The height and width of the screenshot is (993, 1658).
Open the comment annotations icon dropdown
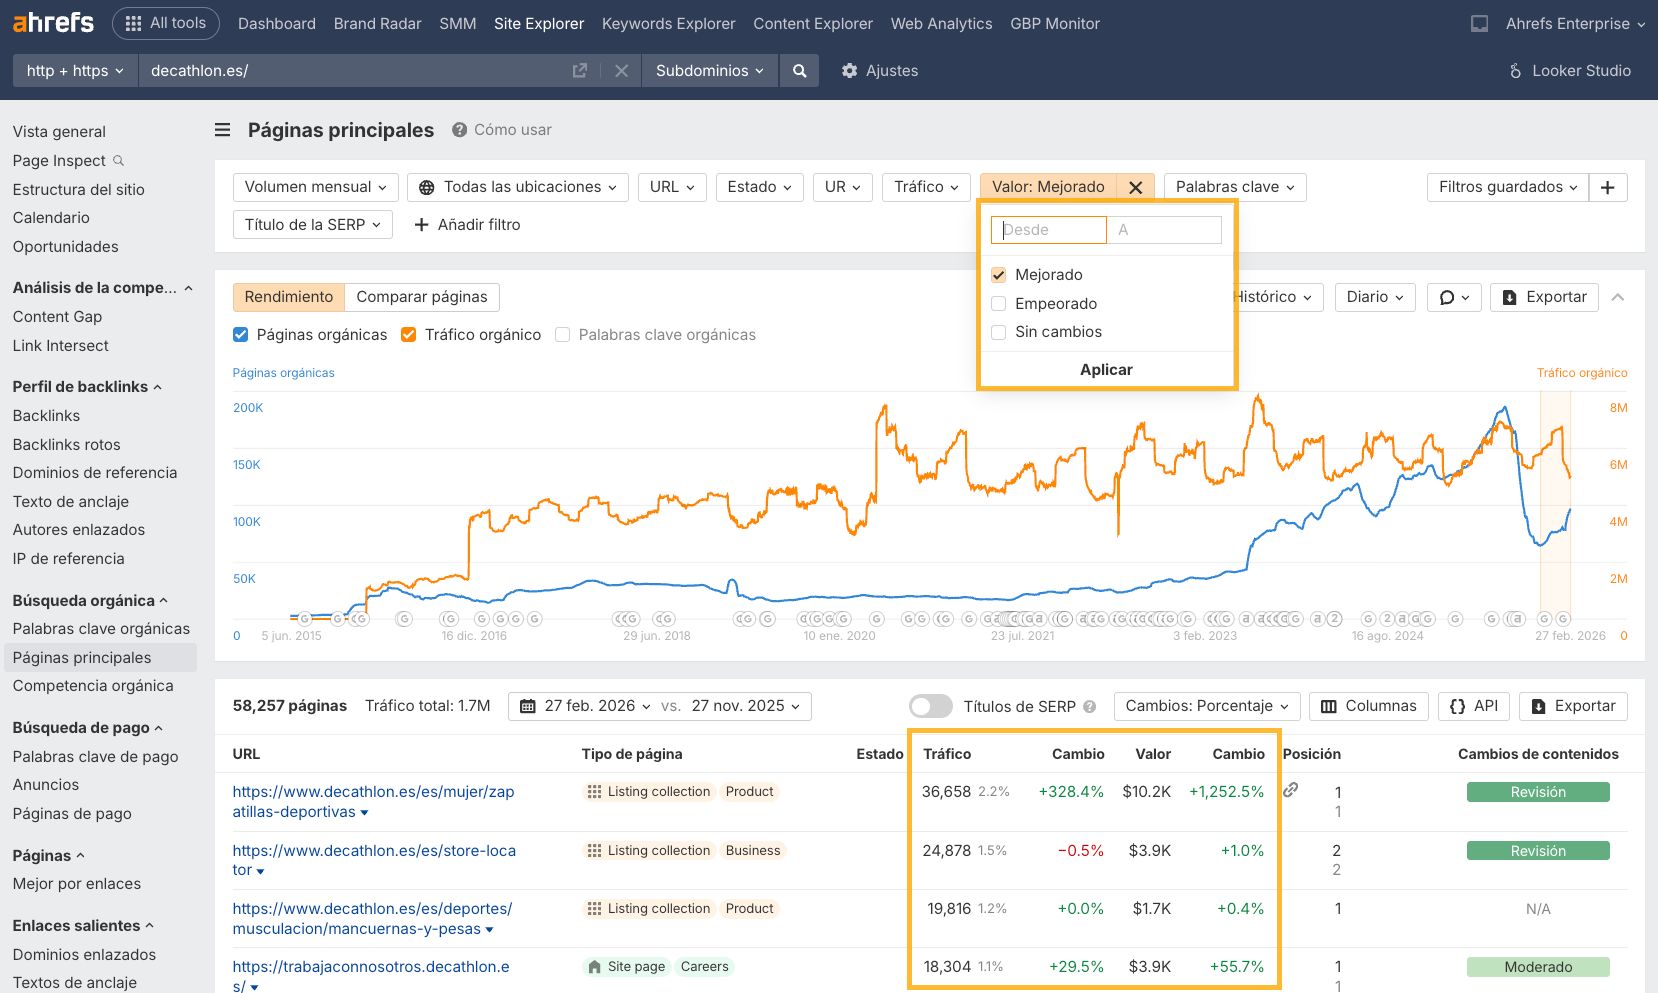pos(1453,297)
